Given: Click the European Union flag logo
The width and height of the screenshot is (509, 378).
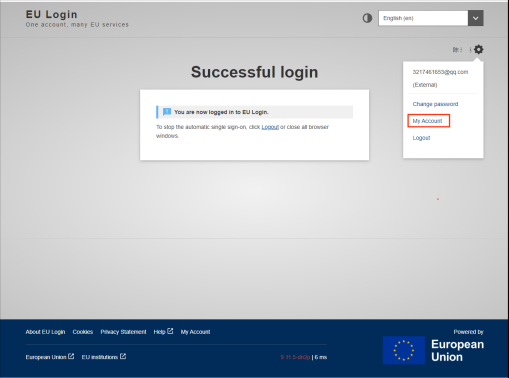Looking at the screenshot, I should [x=404, y=350].
